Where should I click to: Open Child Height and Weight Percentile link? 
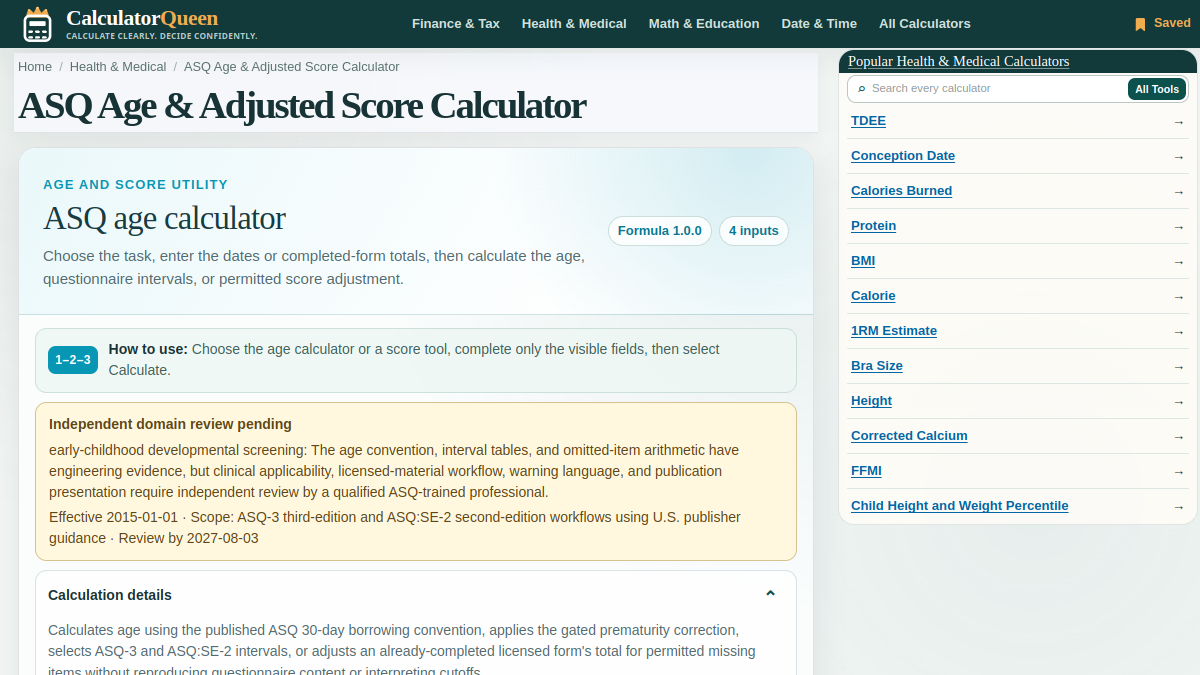click(960, 506)
